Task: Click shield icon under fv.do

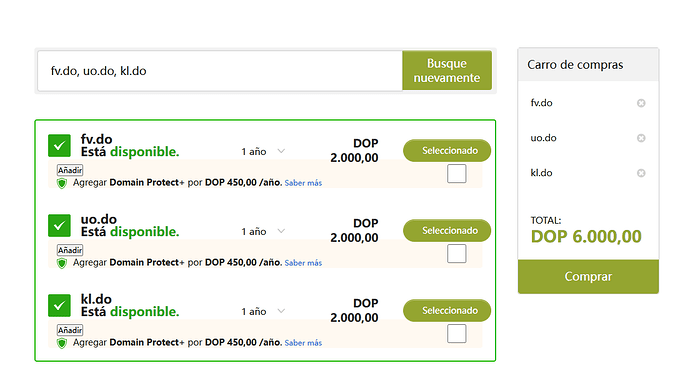Action: (62, 183)
